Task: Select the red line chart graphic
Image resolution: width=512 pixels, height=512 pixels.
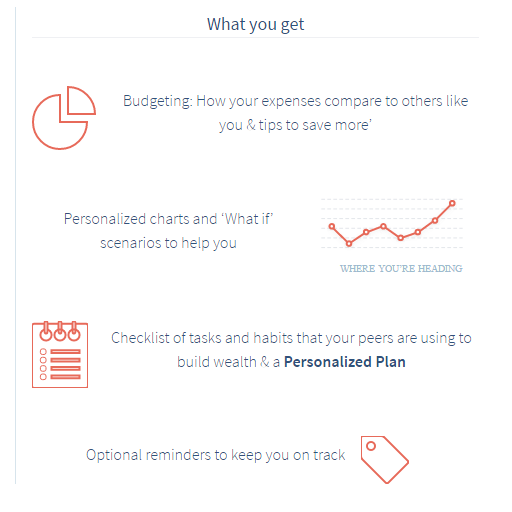Action: point(392,223)
